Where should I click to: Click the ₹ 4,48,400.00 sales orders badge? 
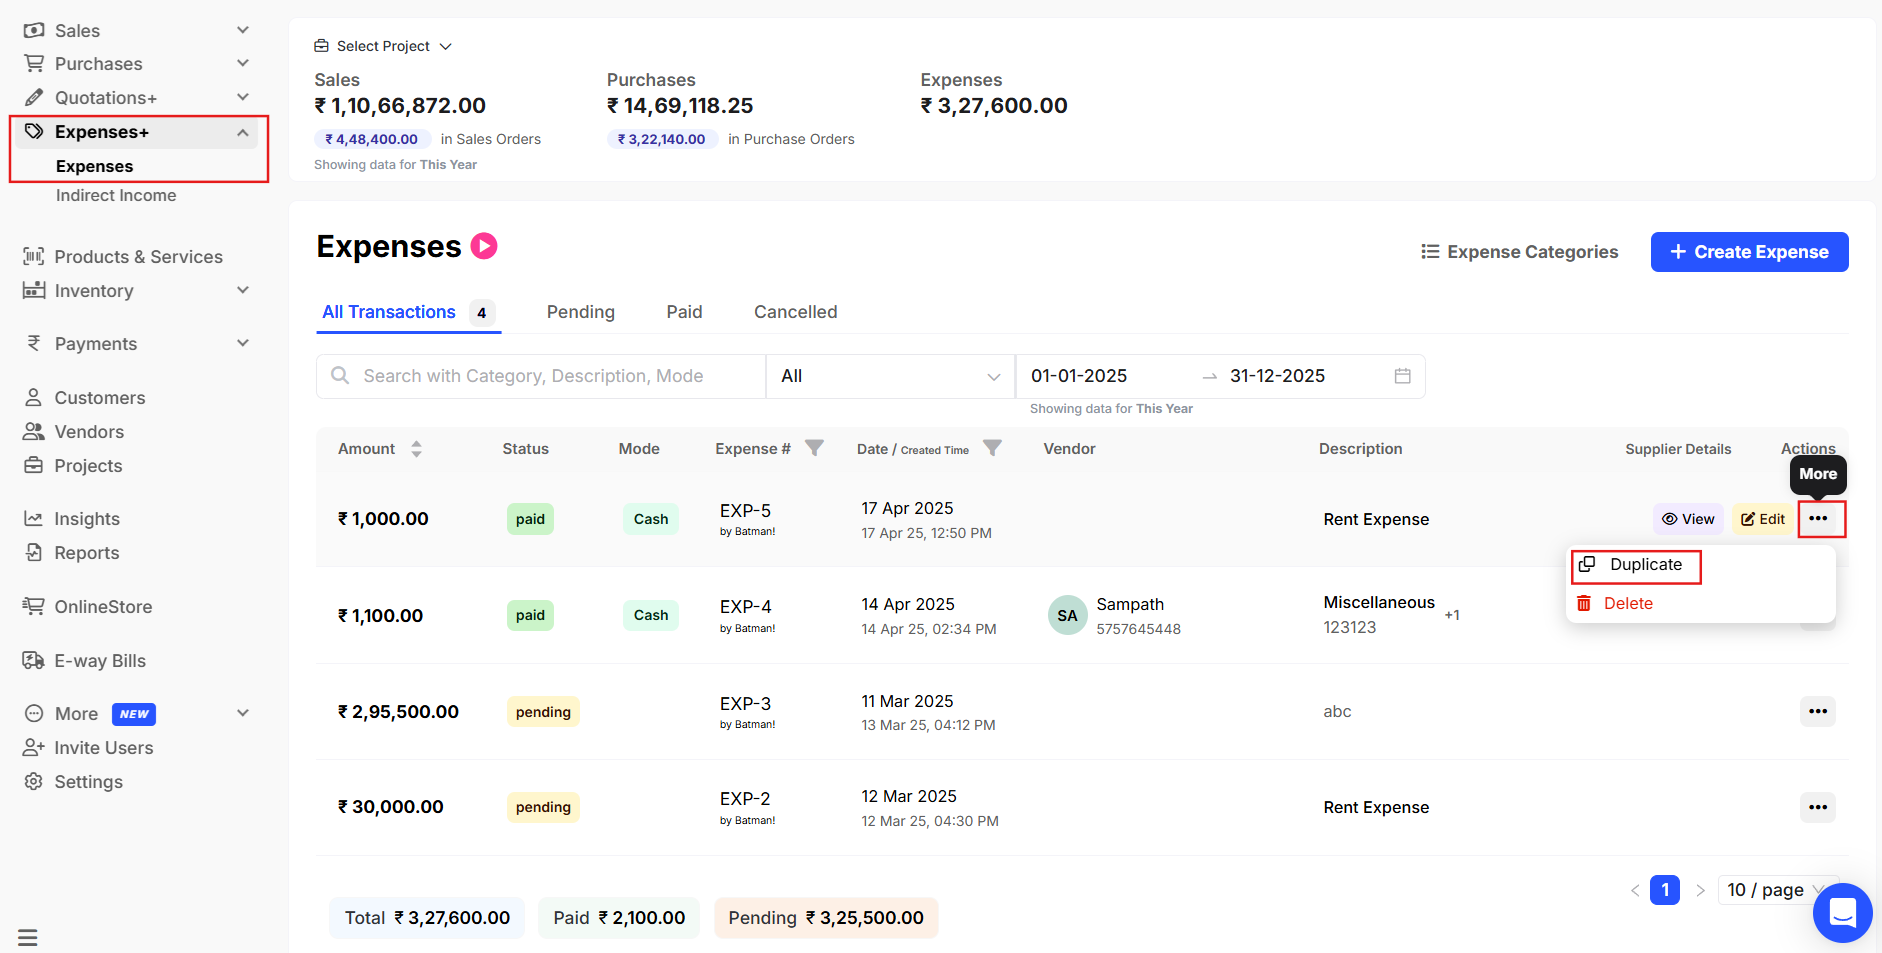click(372, 139)
